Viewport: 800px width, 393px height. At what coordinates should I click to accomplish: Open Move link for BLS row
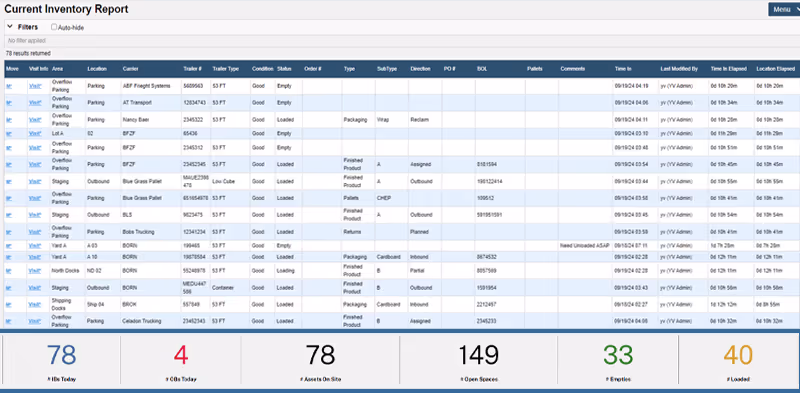coord(9,215)
